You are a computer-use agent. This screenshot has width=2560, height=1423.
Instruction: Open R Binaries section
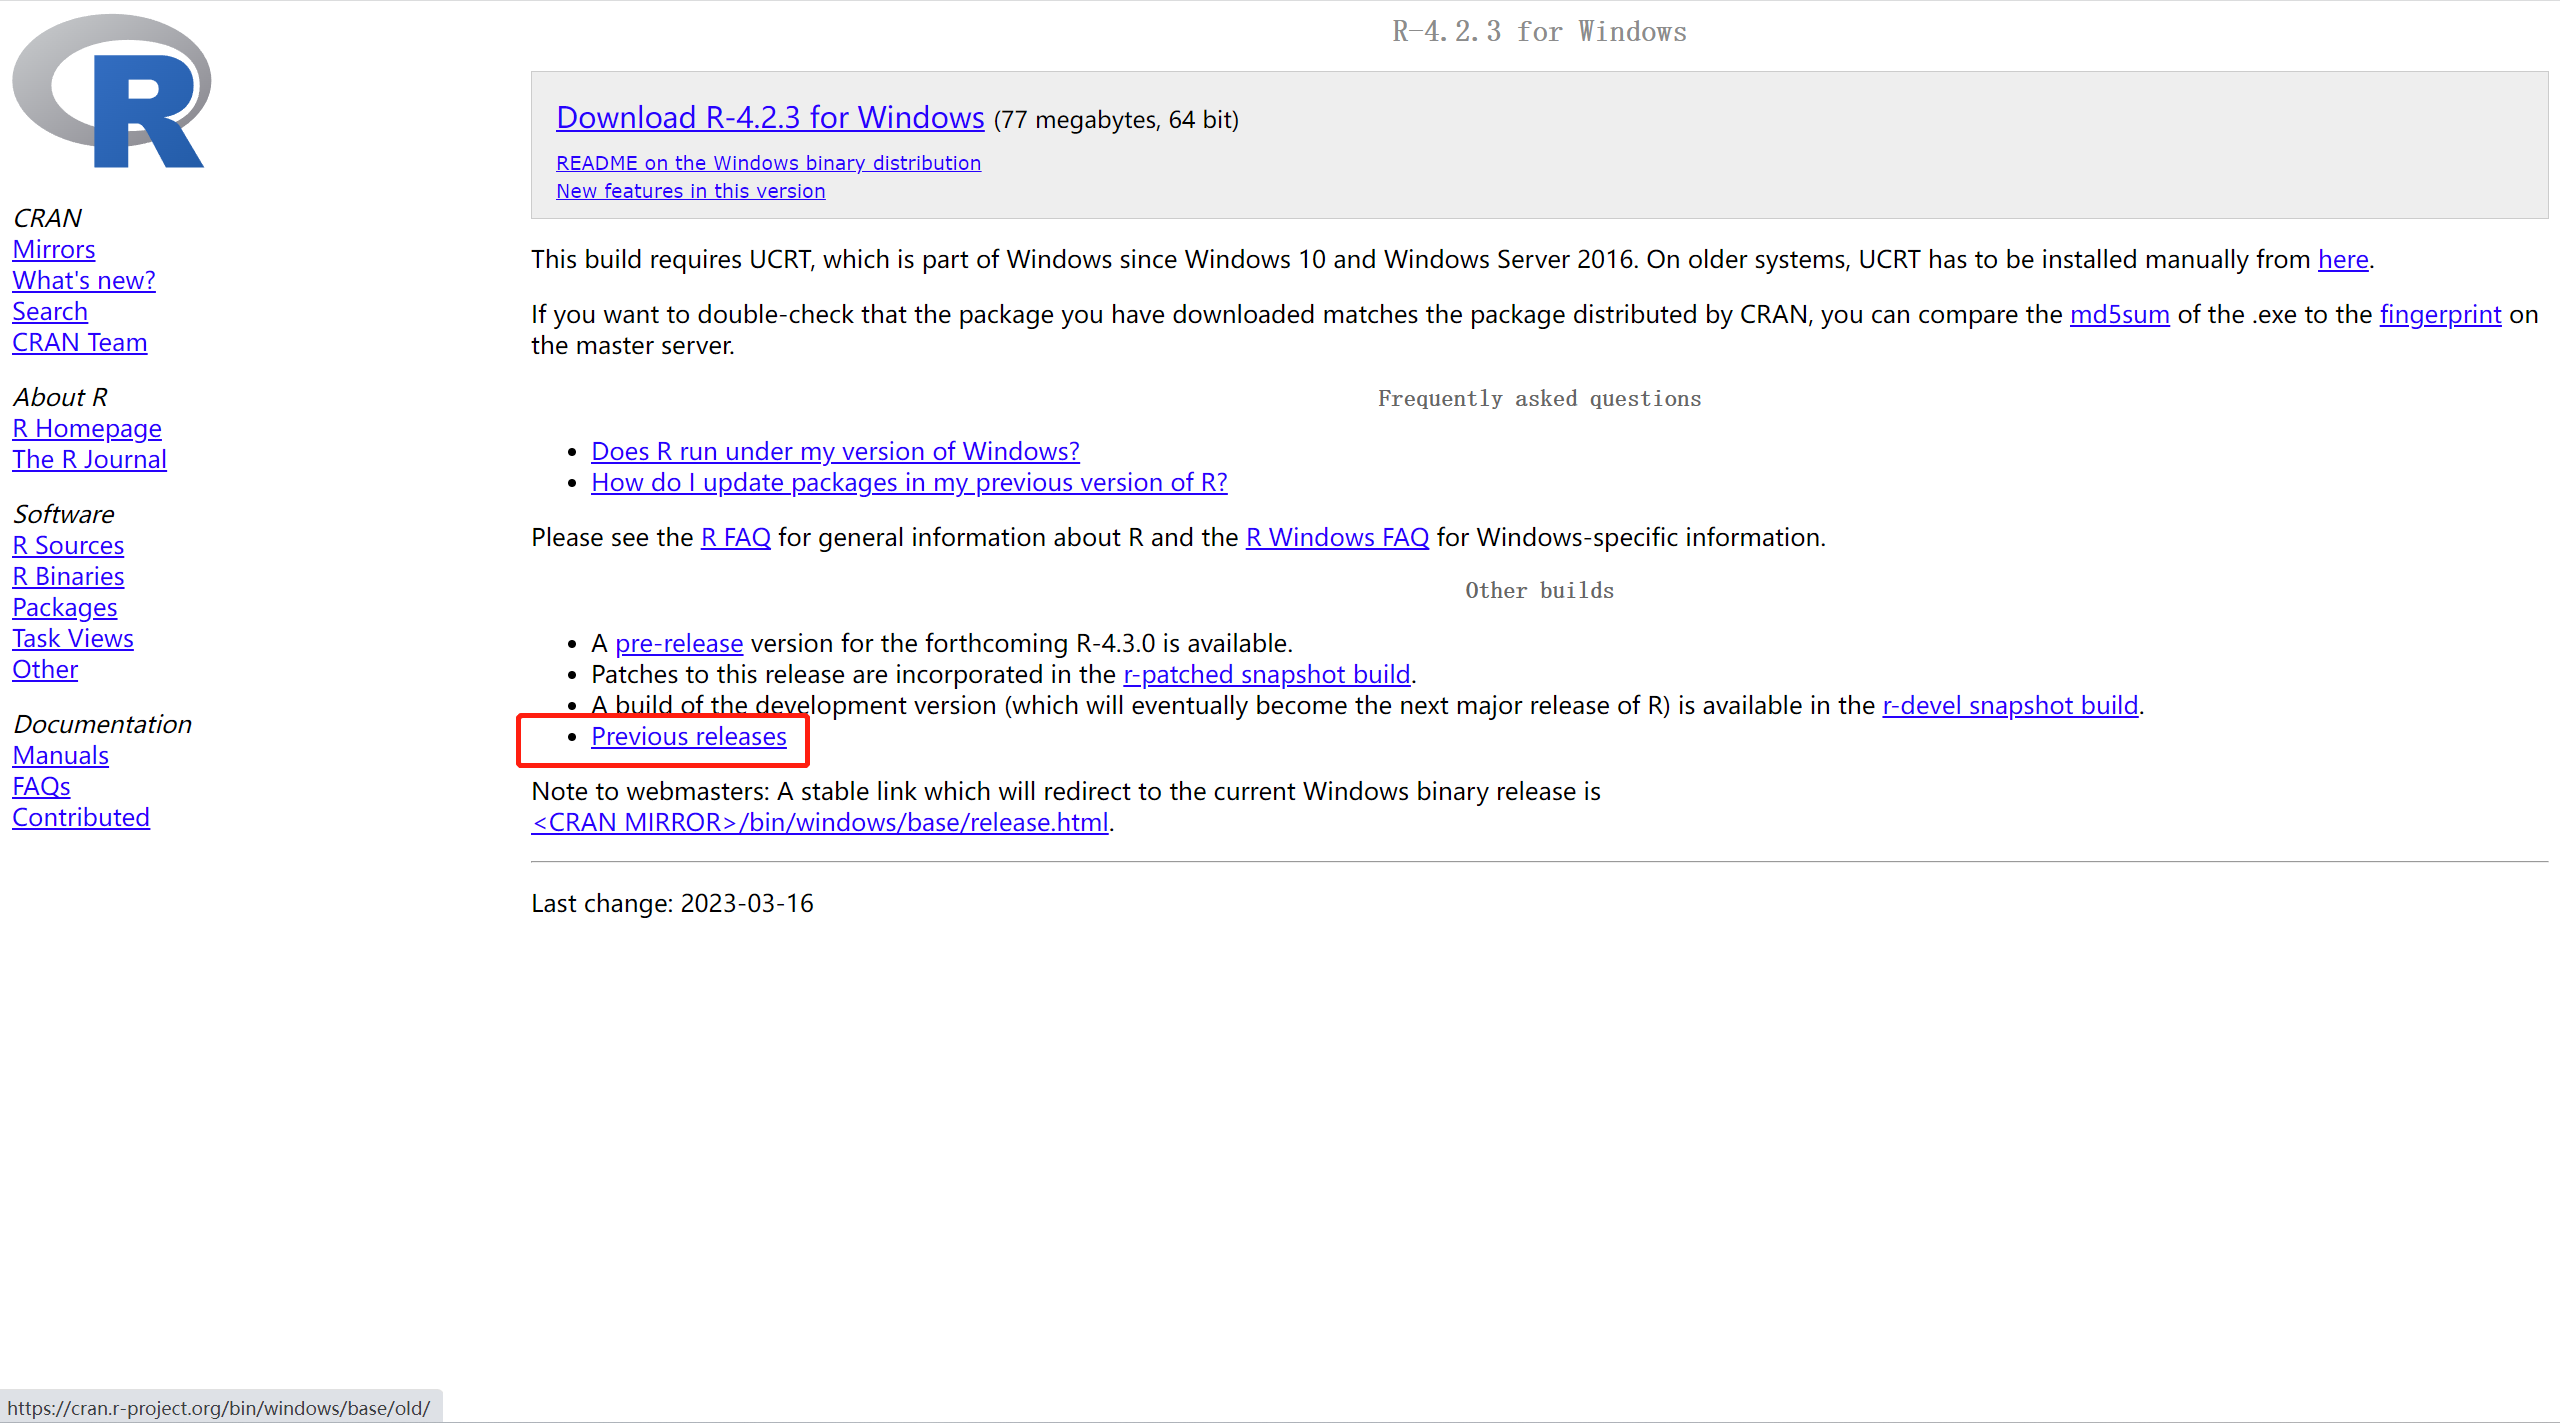click(x=68, y=576)
